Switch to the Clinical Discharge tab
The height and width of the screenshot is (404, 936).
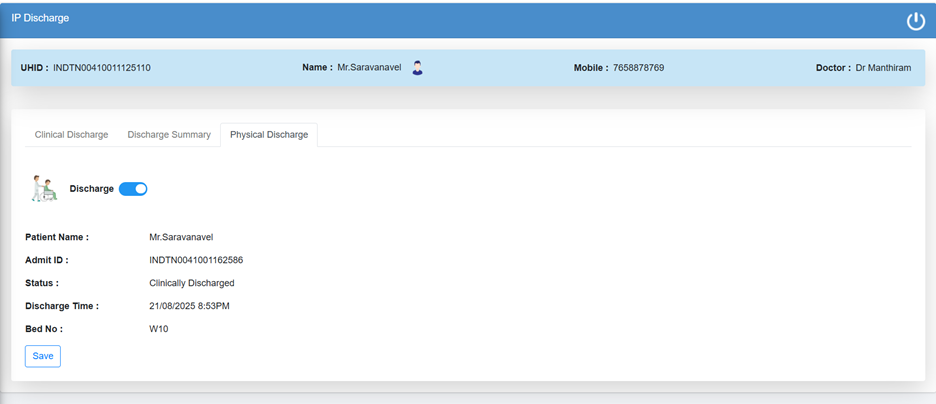point(71,135)
